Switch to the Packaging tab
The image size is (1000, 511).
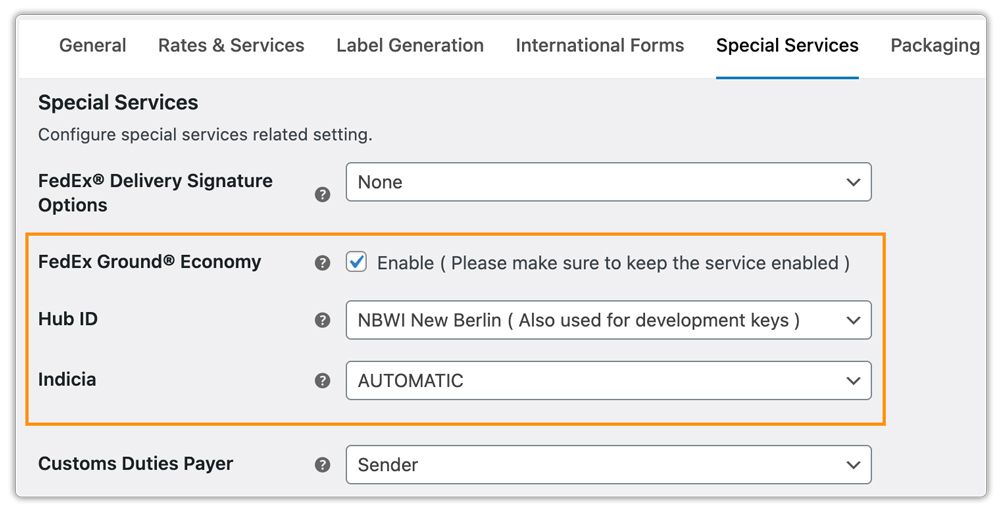(934, 46)
